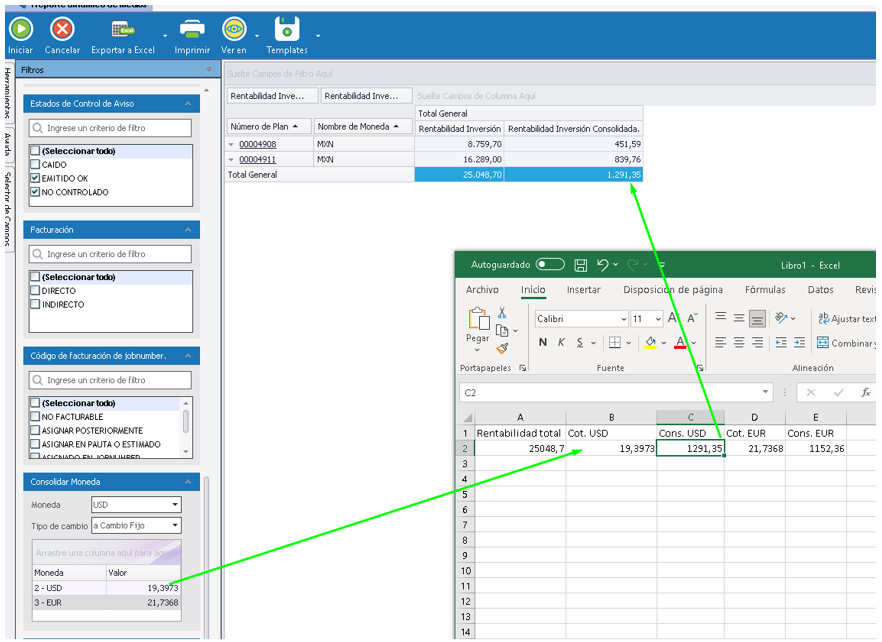882x642 pixels.
Task: Open plan number 00004908 link
Action: (x=257, y=144)
